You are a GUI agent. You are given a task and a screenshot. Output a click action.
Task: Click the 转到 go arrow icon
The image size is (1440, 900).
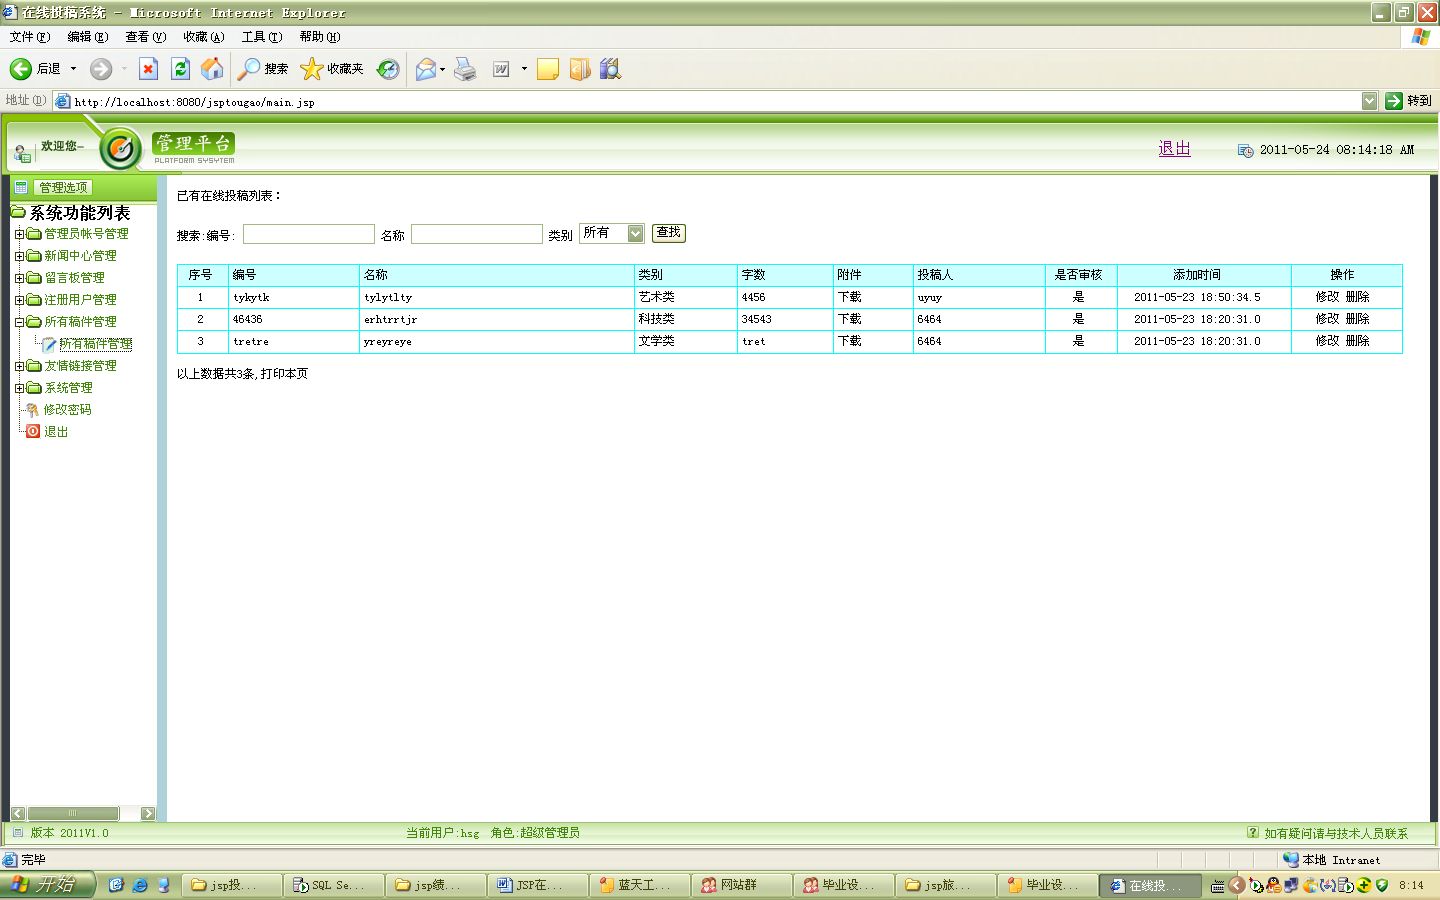click(x=1394, y=101)
